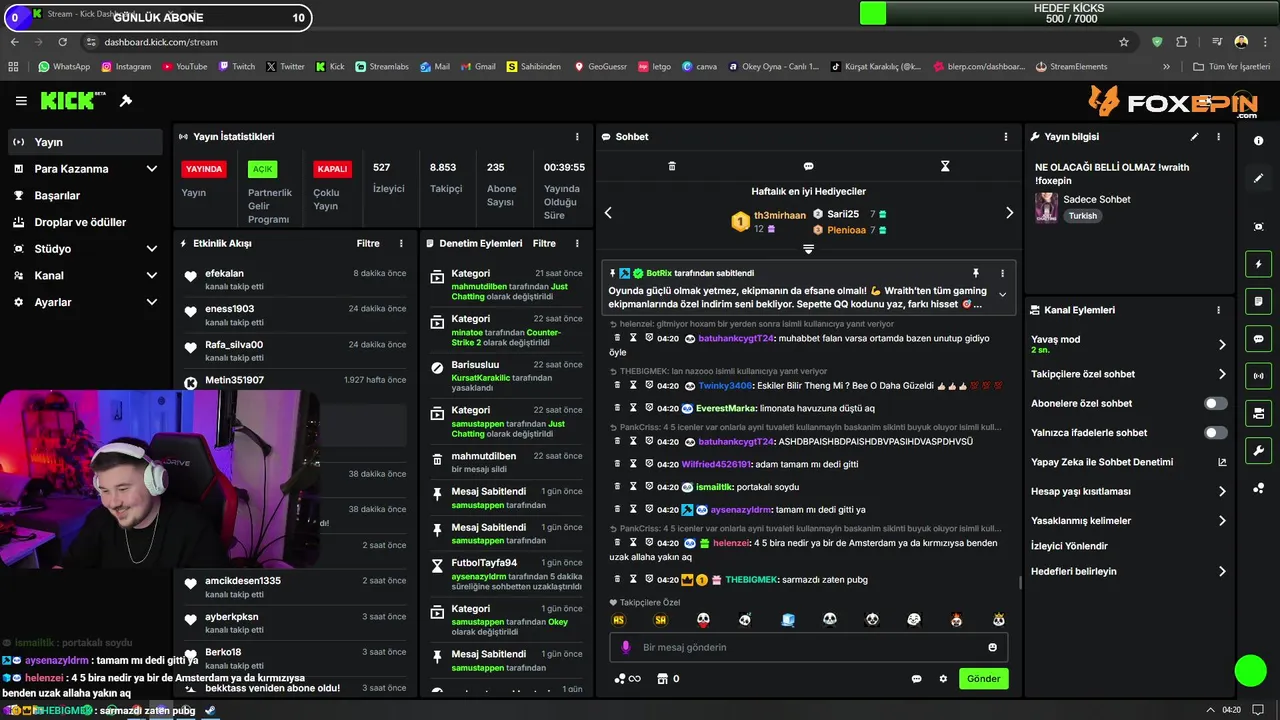Click İzleyici Yönlendir

[x=1069, y=546]
